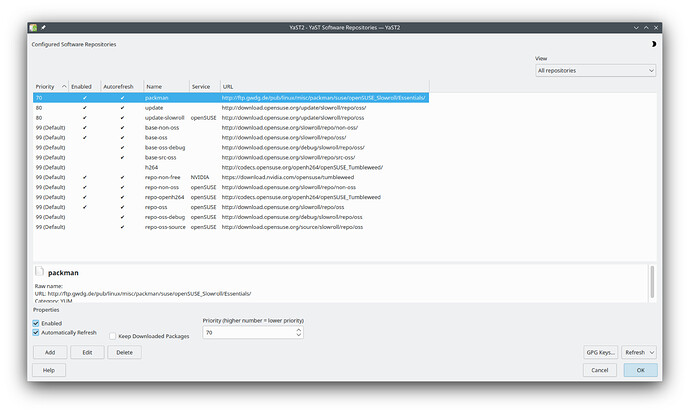Select the repo-oss-debug repository

[x=165, y=217]
